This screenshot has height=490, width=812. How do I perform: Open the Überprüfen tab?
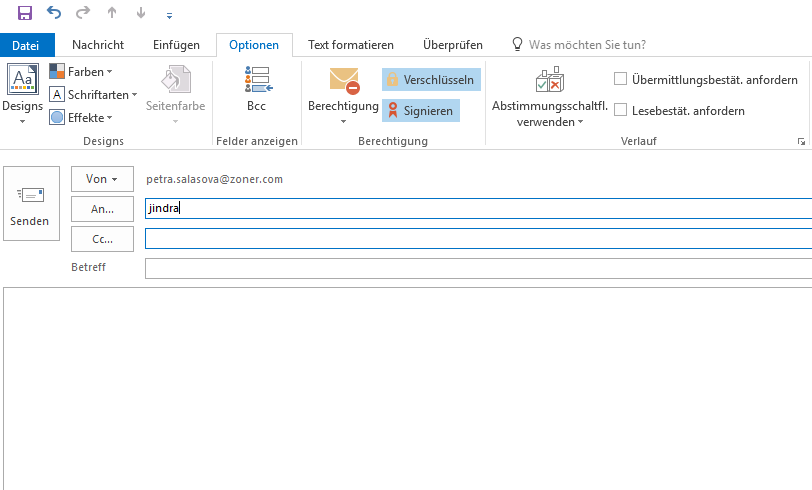point(453,45)
